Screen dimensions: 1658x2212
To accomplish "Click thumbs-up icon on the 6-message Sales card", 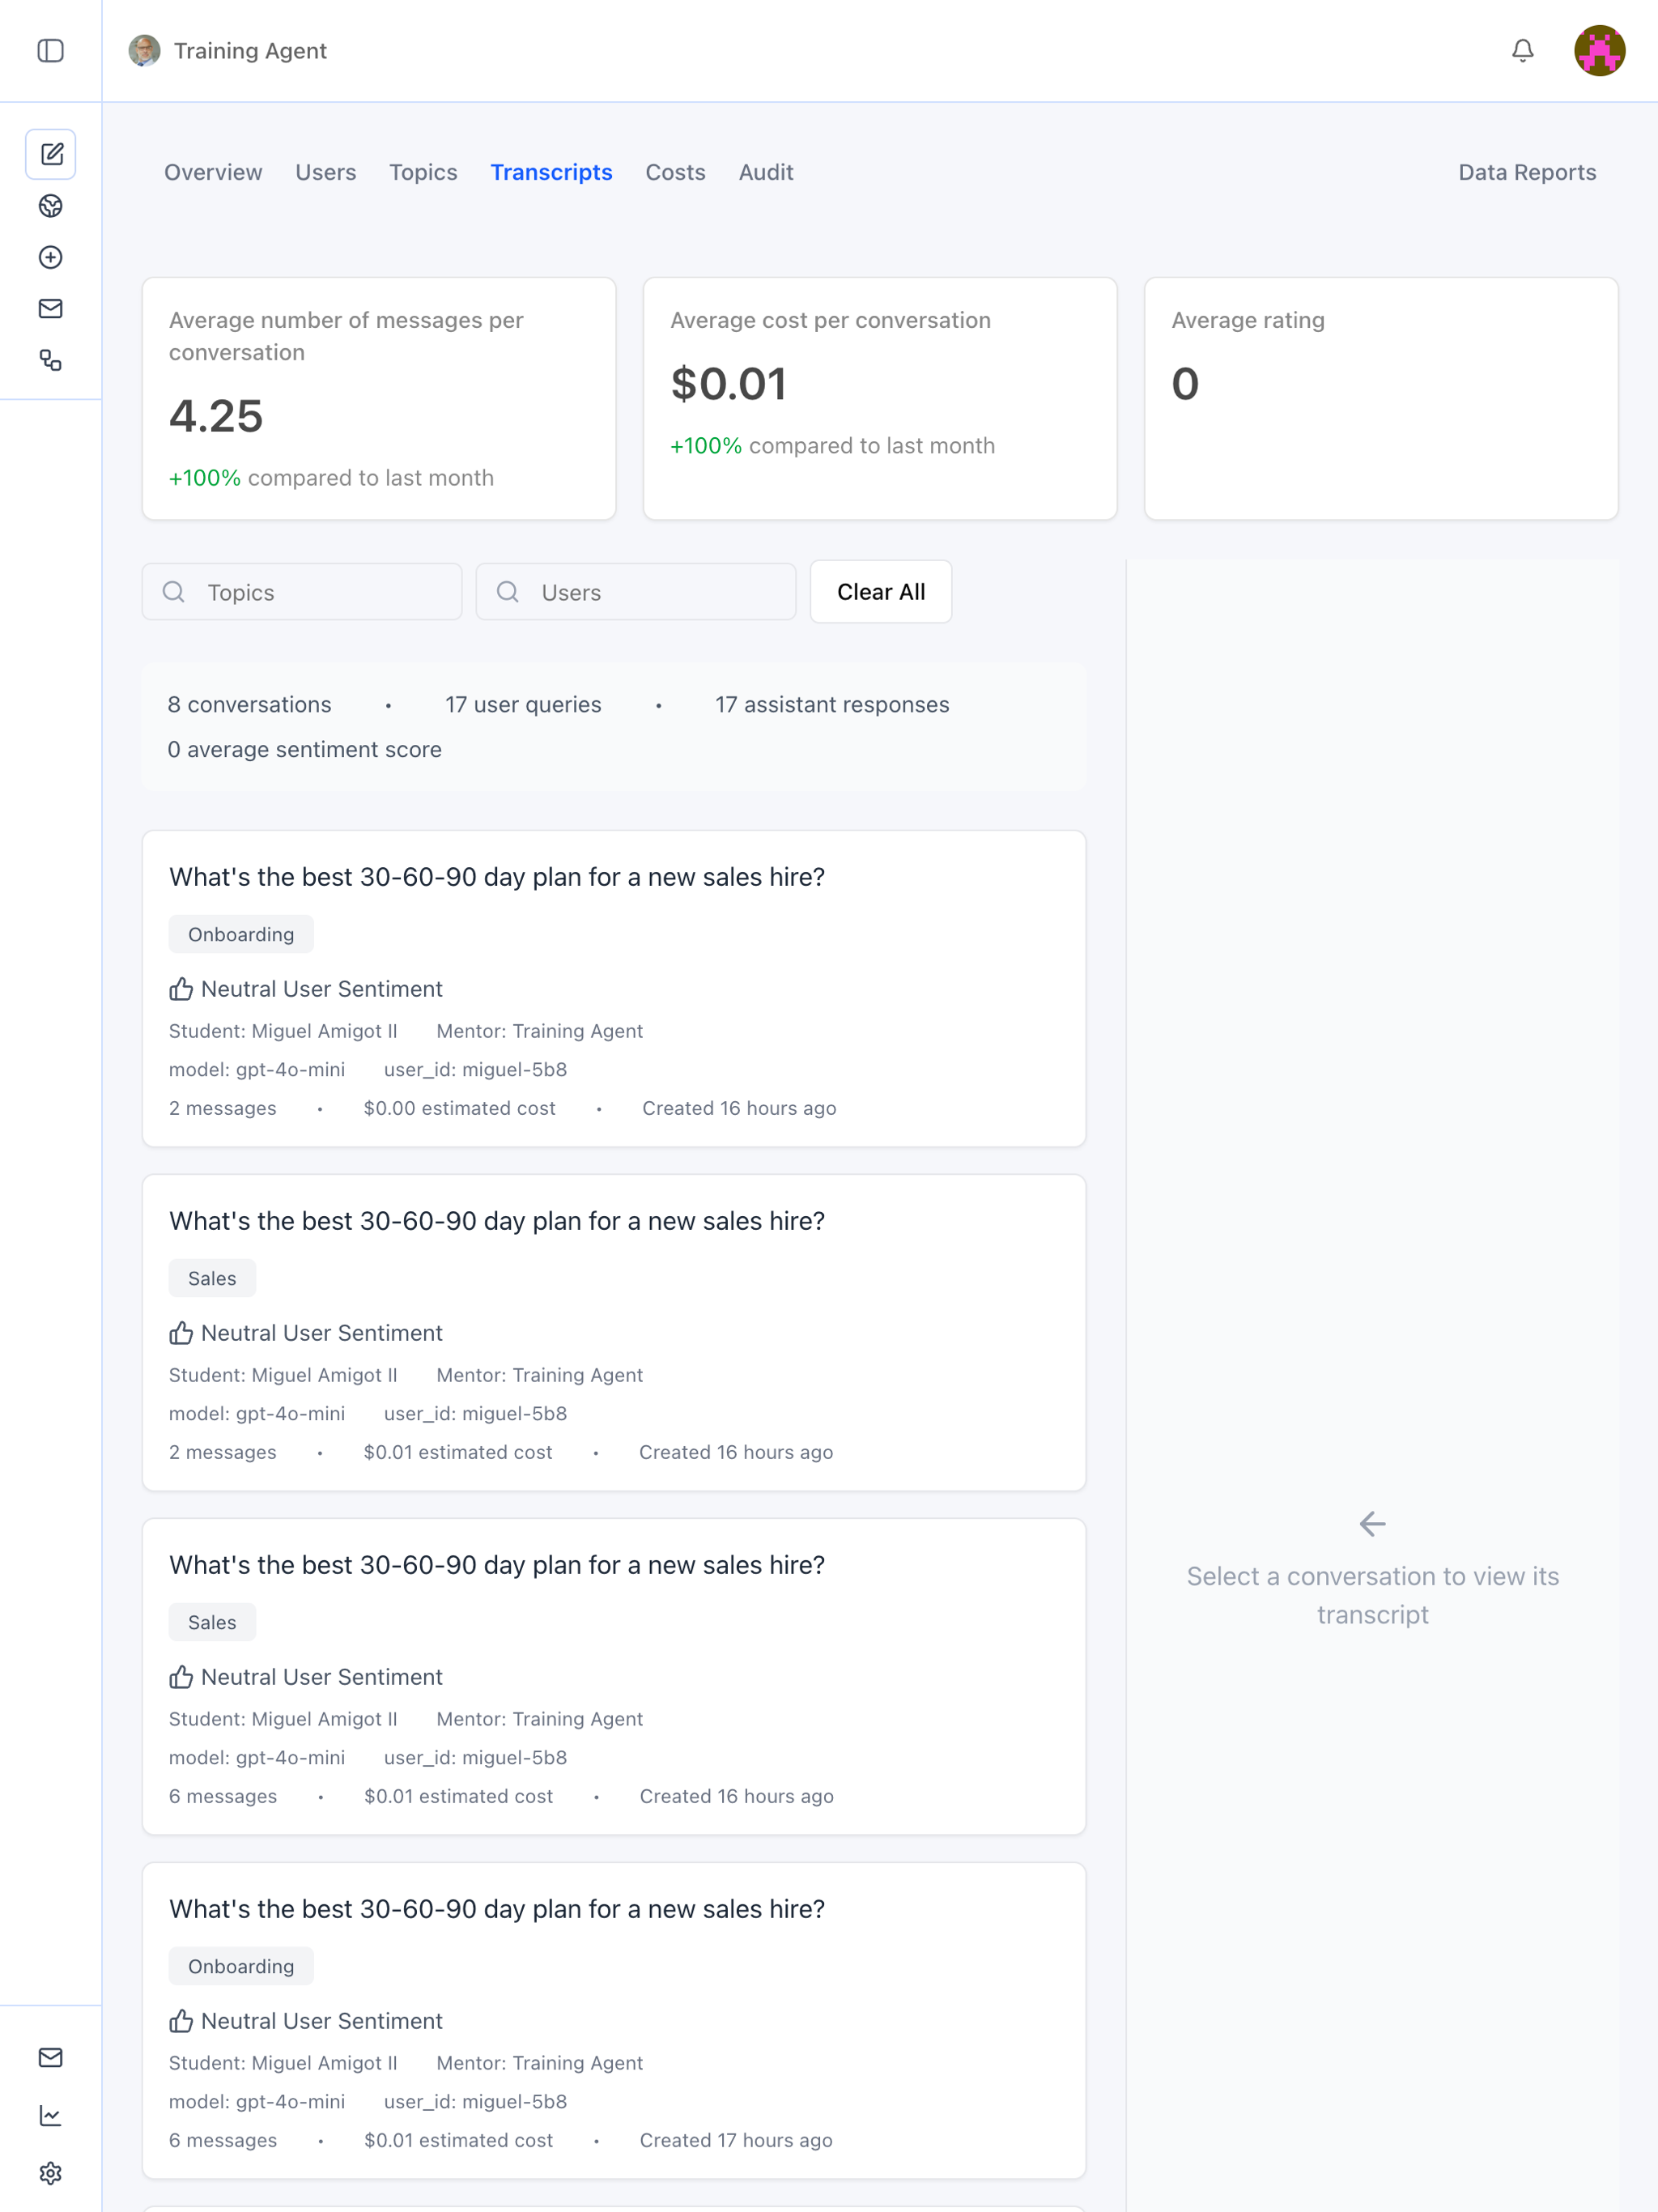I will pyautogui.click(x=181, y=1677).
